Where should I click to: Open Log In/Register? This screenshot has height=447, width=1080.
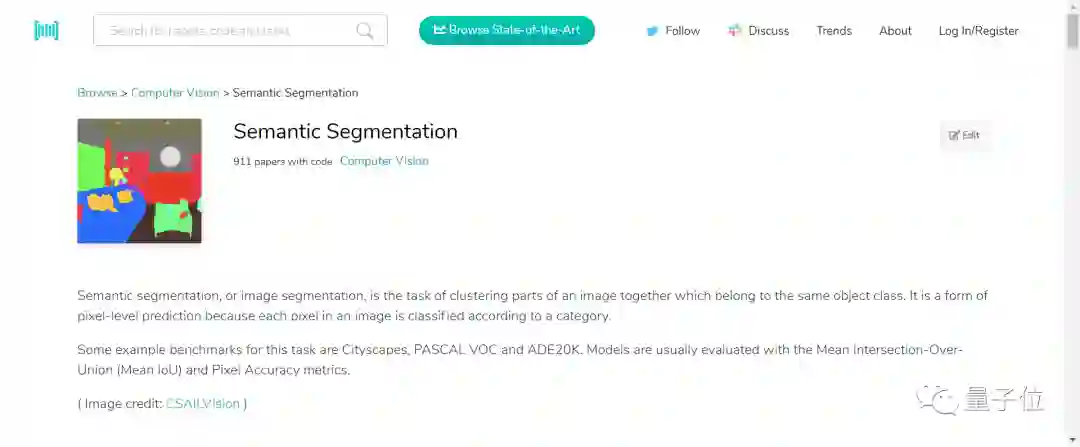point(978,31)
